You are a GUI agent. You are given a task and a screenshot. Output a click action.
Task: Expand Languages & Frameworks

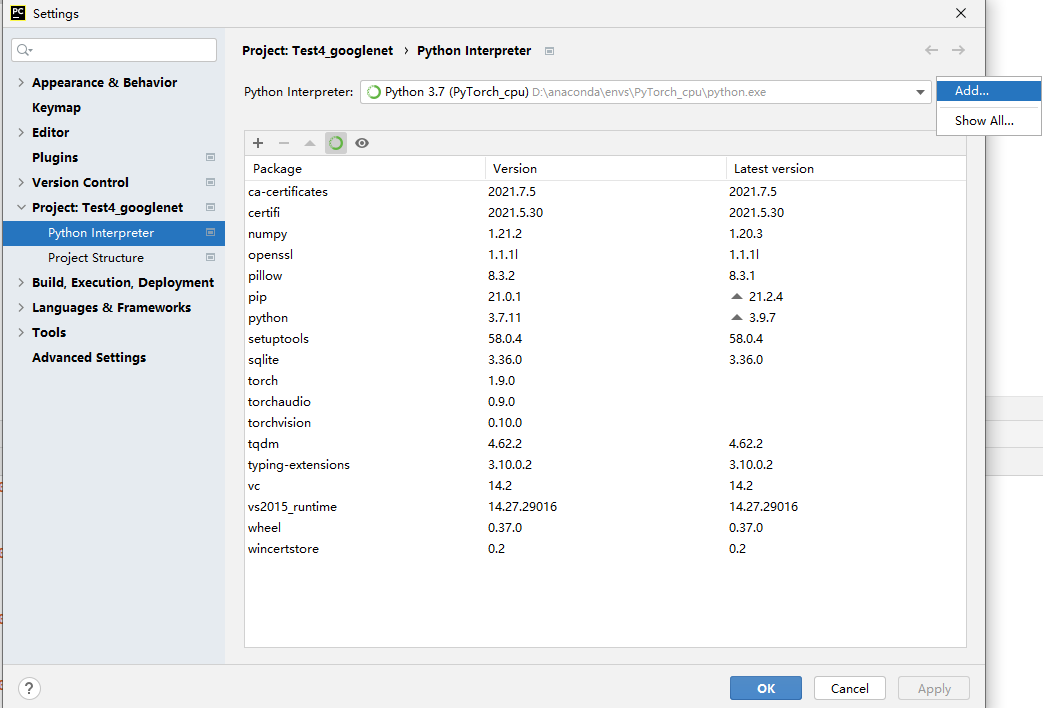click(21, 307)
